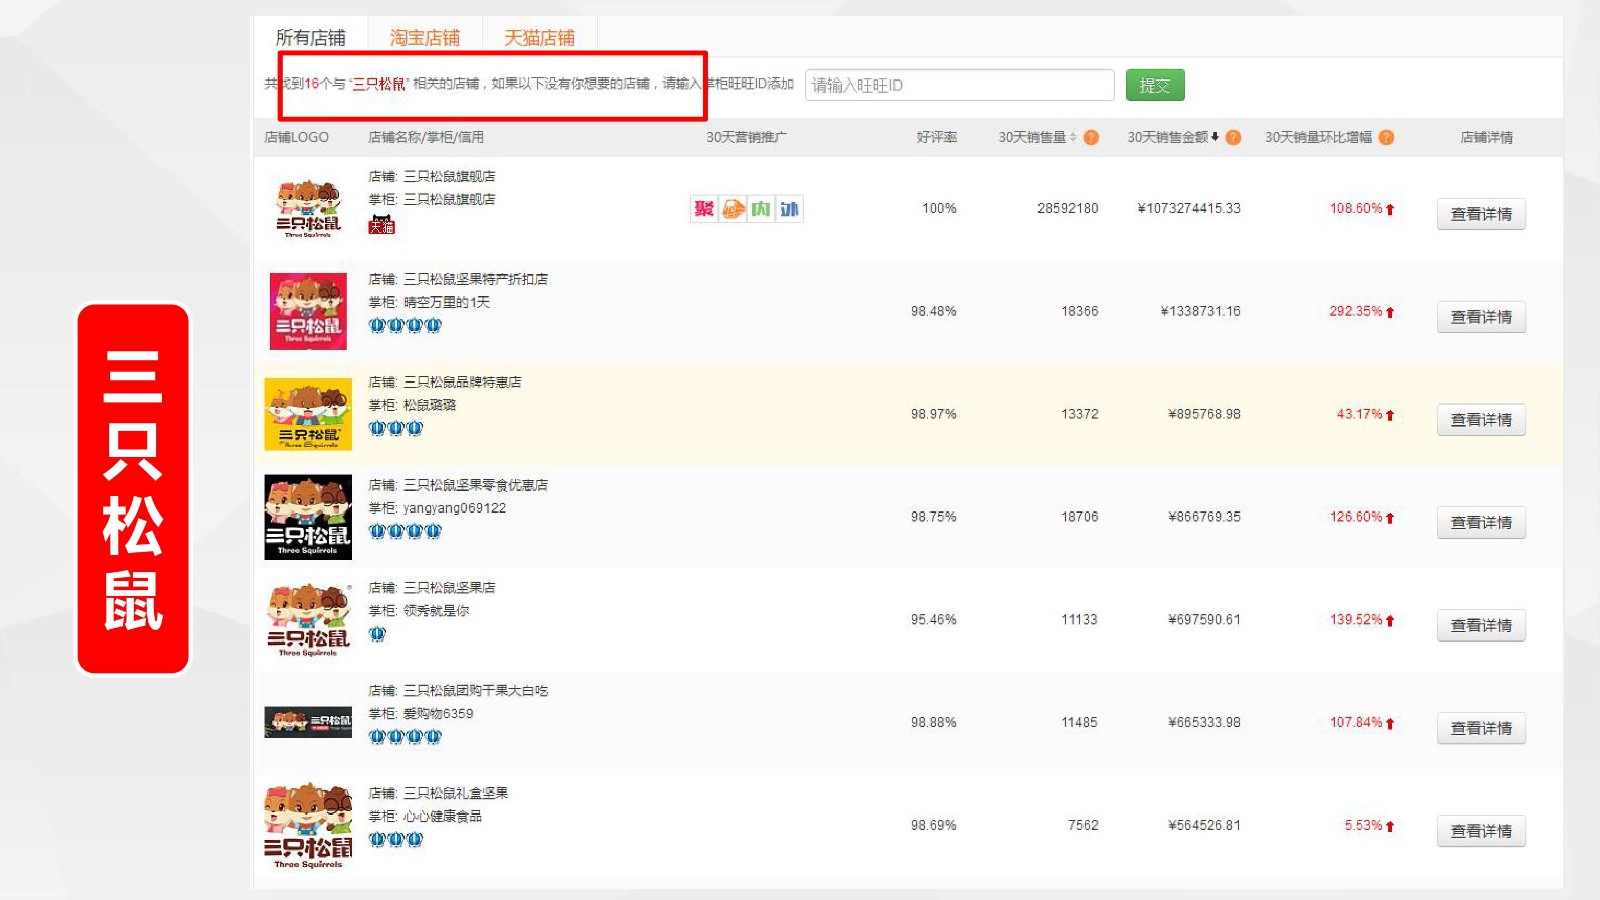The width and height of the screenshot is (1600, 900).
Task: Click diamond credit icons of 心心健康食品
Action: pos(396,840)
